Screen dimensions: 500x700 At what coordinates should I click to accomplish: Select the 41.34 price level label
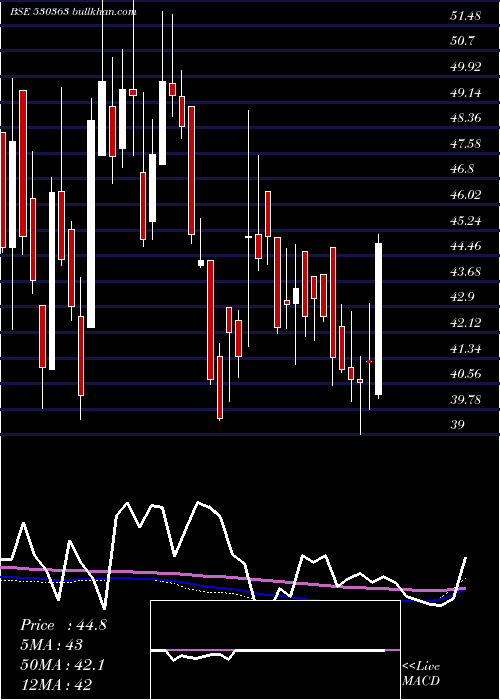coord(466,348)
